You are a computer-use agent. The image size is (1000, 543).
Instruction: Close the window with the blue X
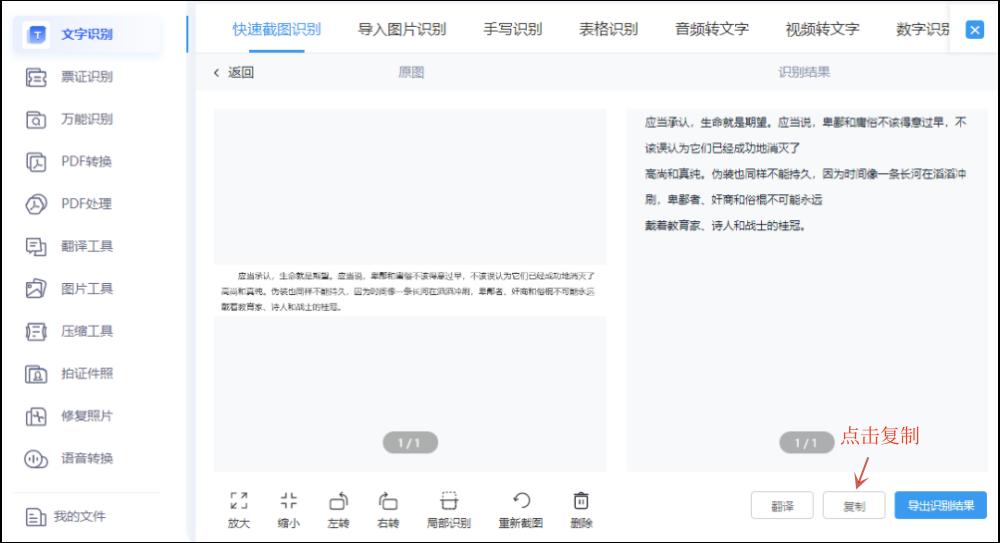coord(974,30)
